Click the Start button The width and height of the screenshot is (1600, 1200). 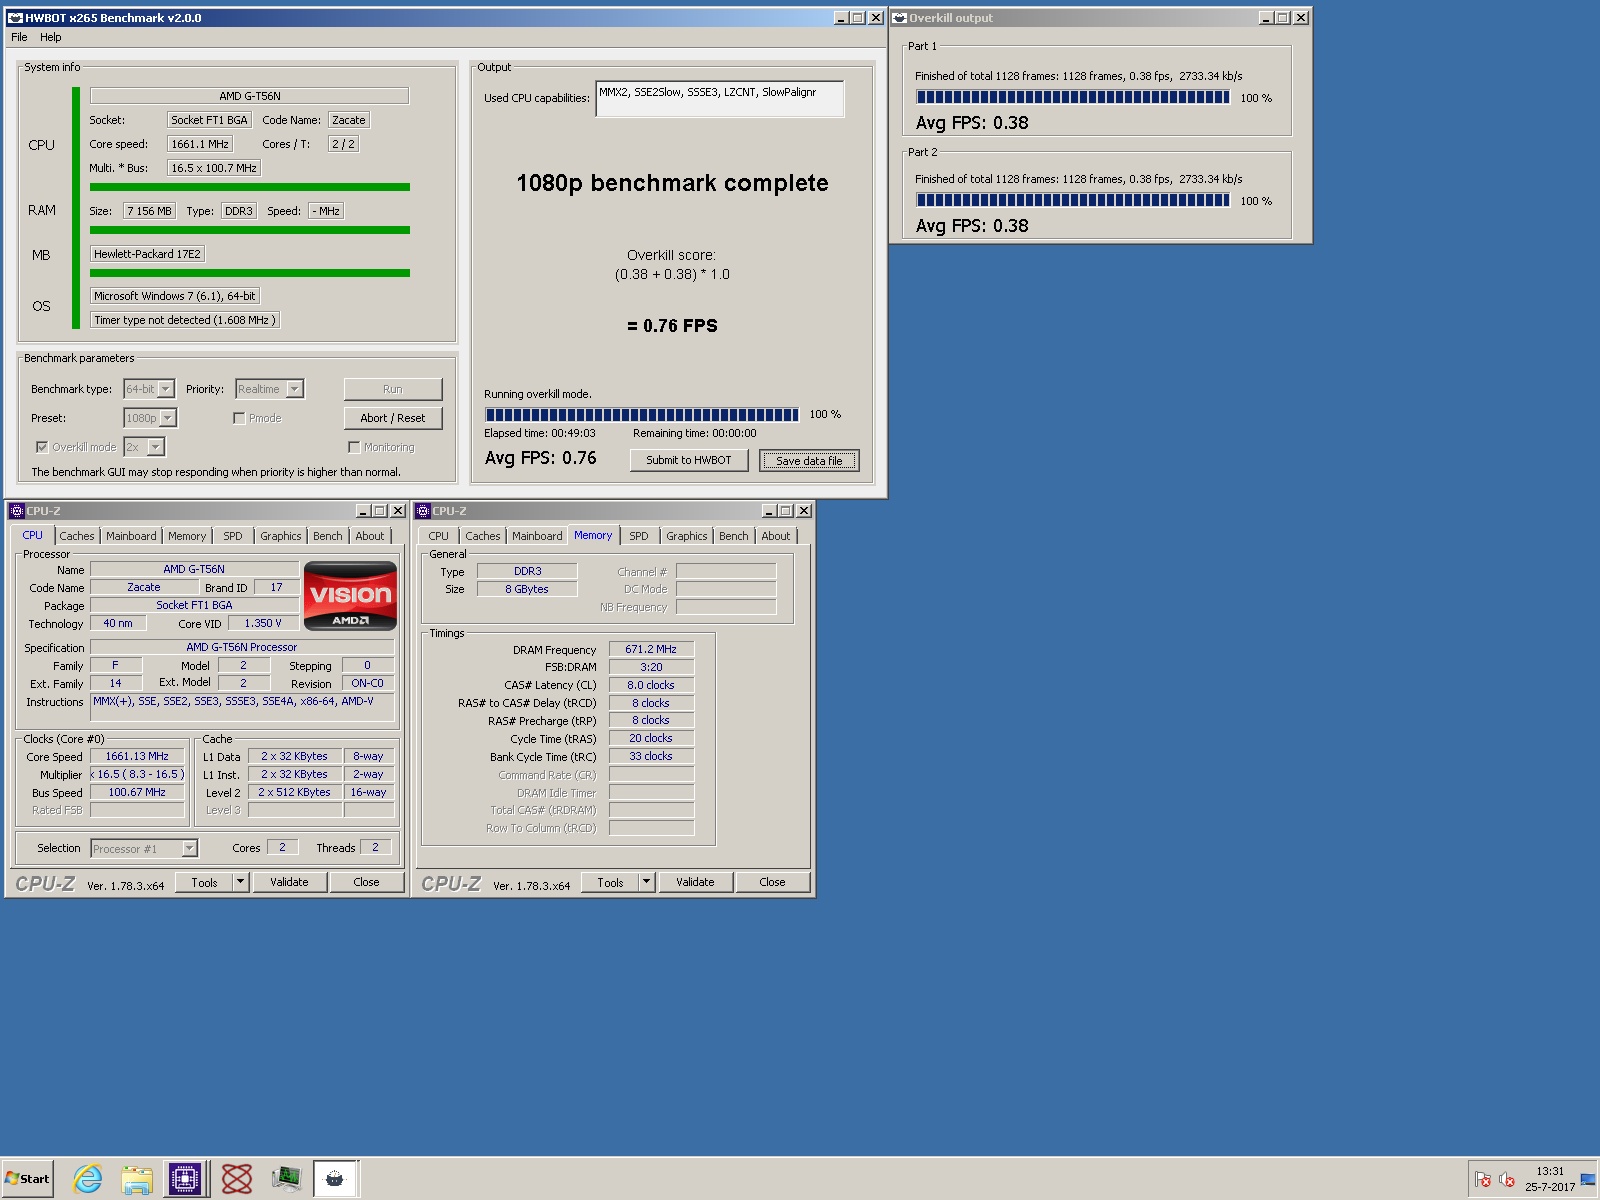28,1179
